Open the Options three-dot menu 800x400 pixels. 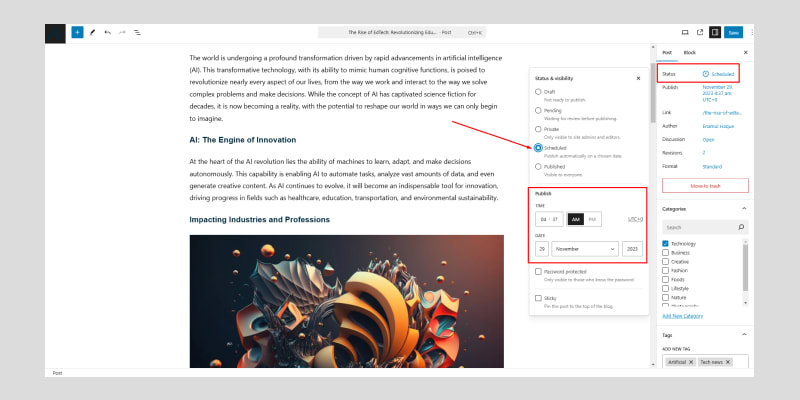coord(752,33)
